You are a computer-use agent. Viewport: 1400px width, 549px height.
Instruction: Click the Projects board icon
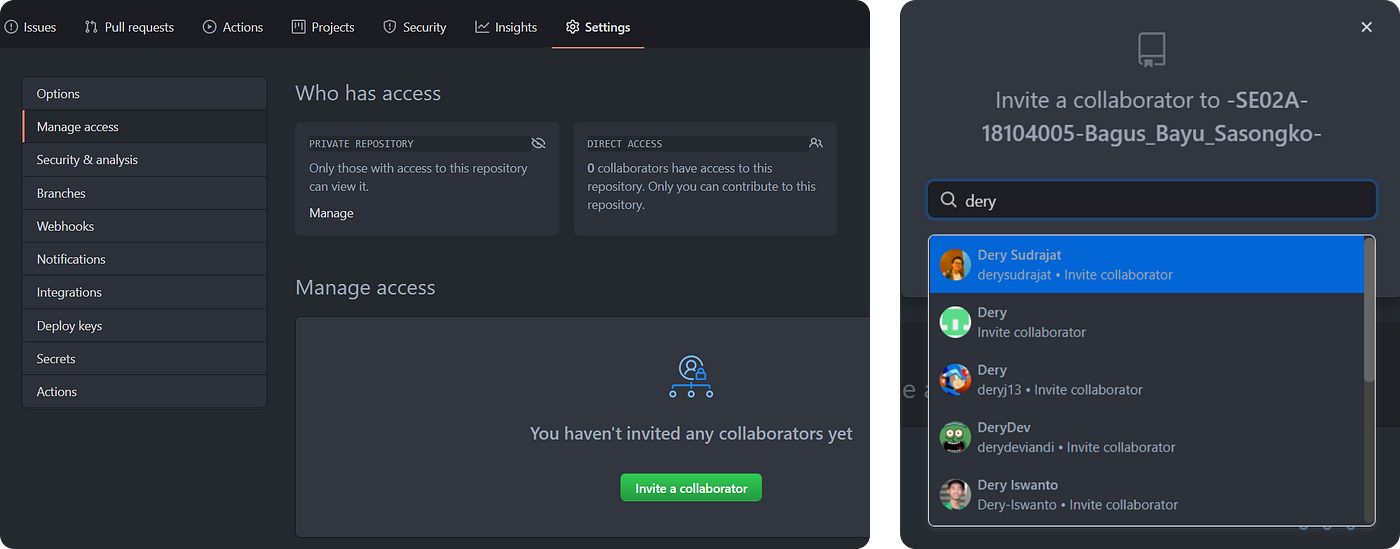298,27
